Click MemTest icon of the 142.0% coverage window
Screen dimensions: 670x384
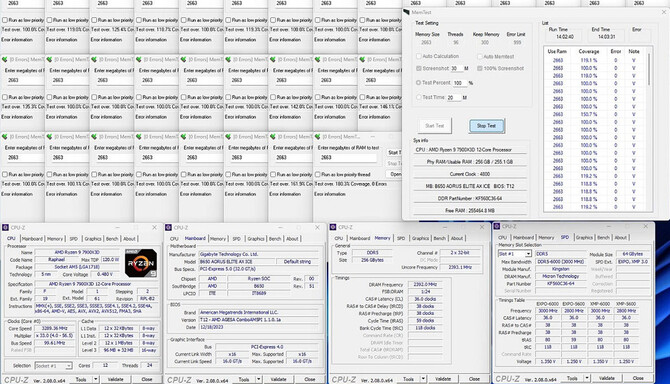(x=273, y=59)
